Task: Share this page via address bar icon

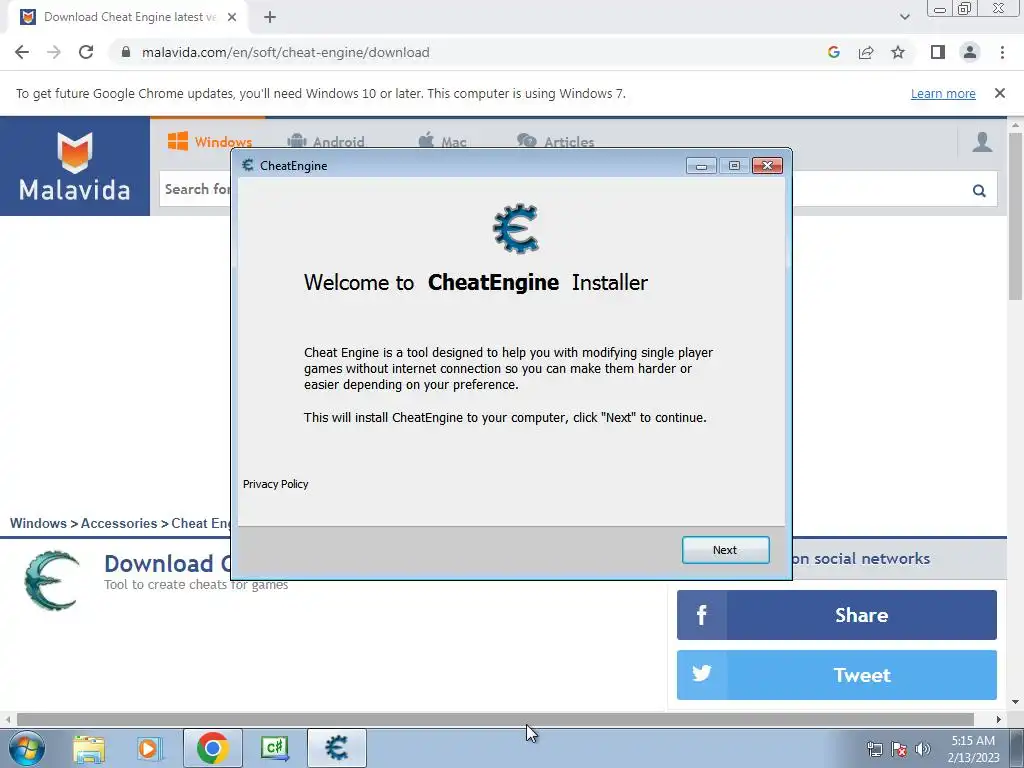Action: click(866, 52)
